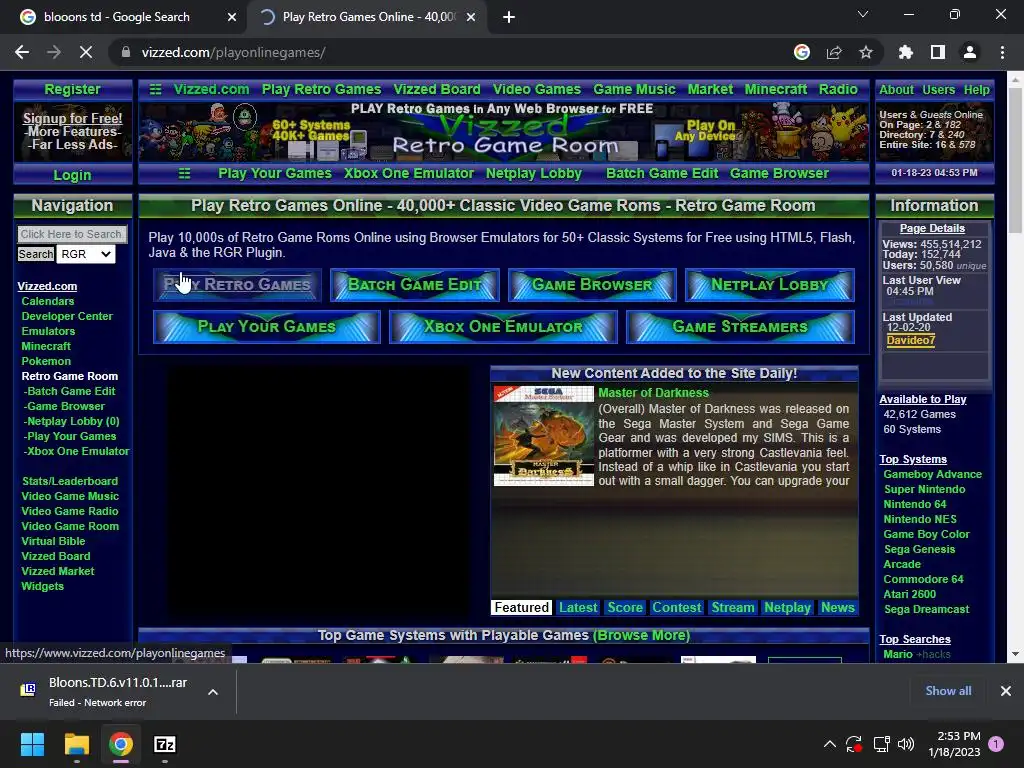The image size is (1024, 768).
Task: Select the Contest content tab
Action: [x=677, y=608]
